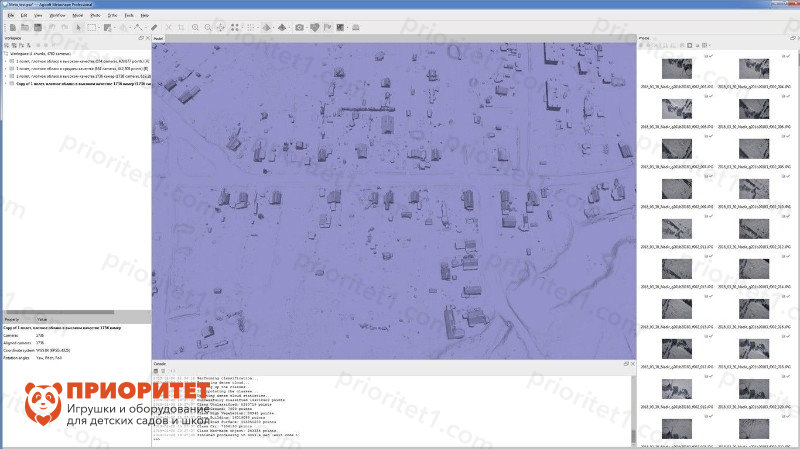Open the View menu
The image size is (800, 449).
tap(38, 15)
